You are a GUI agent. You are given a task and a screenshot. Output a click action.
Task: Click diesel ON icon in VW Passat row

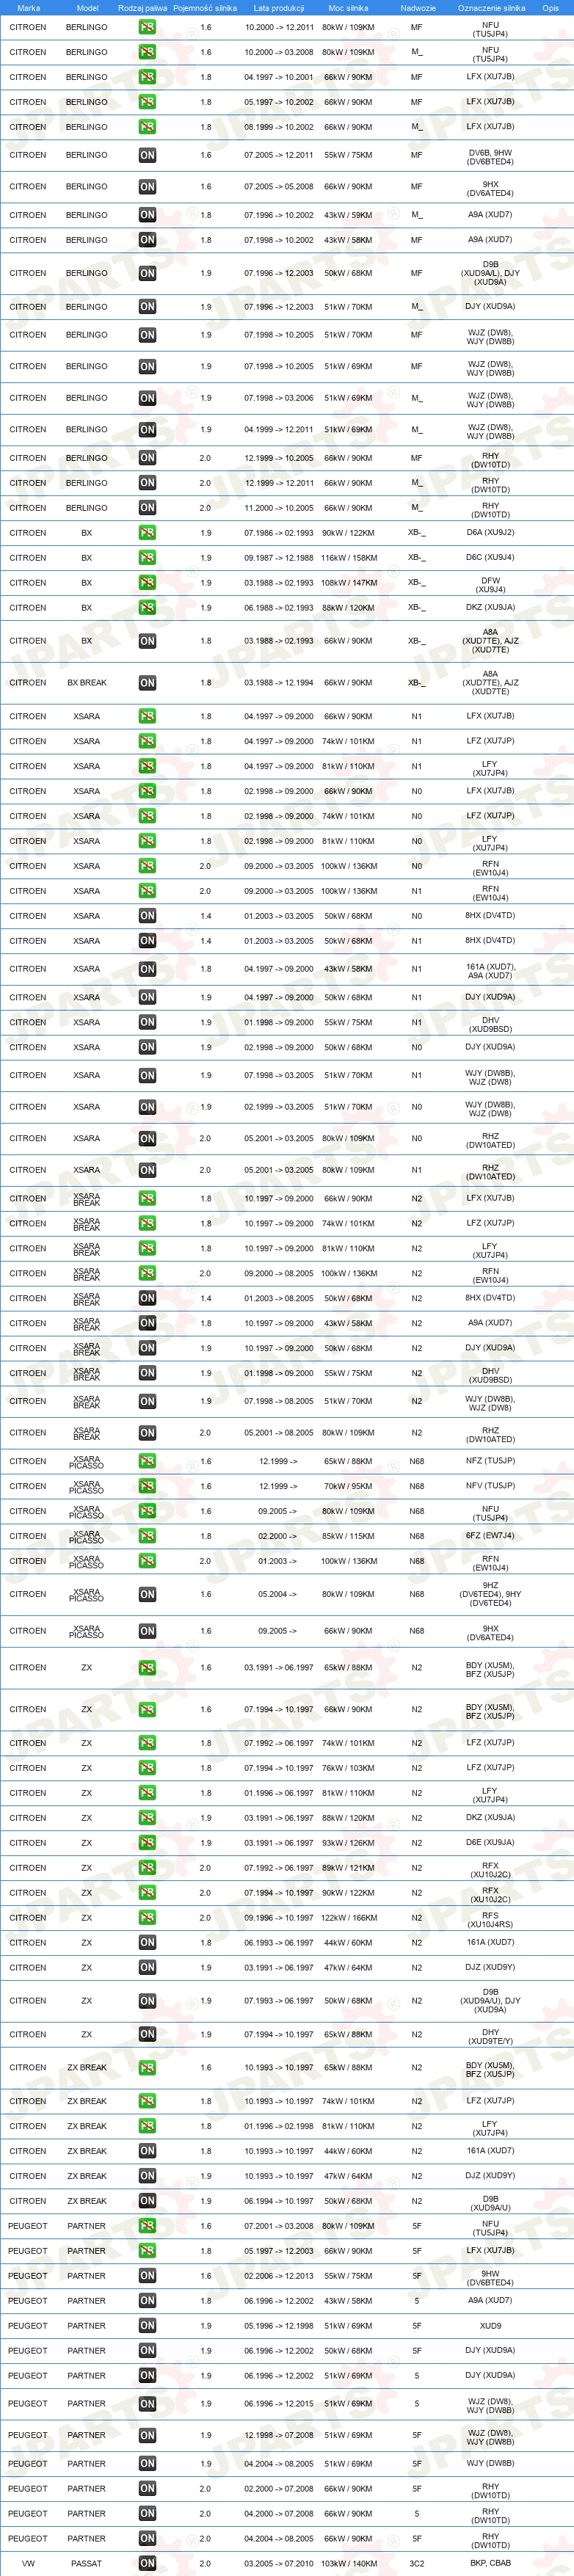coord(147,2563)
